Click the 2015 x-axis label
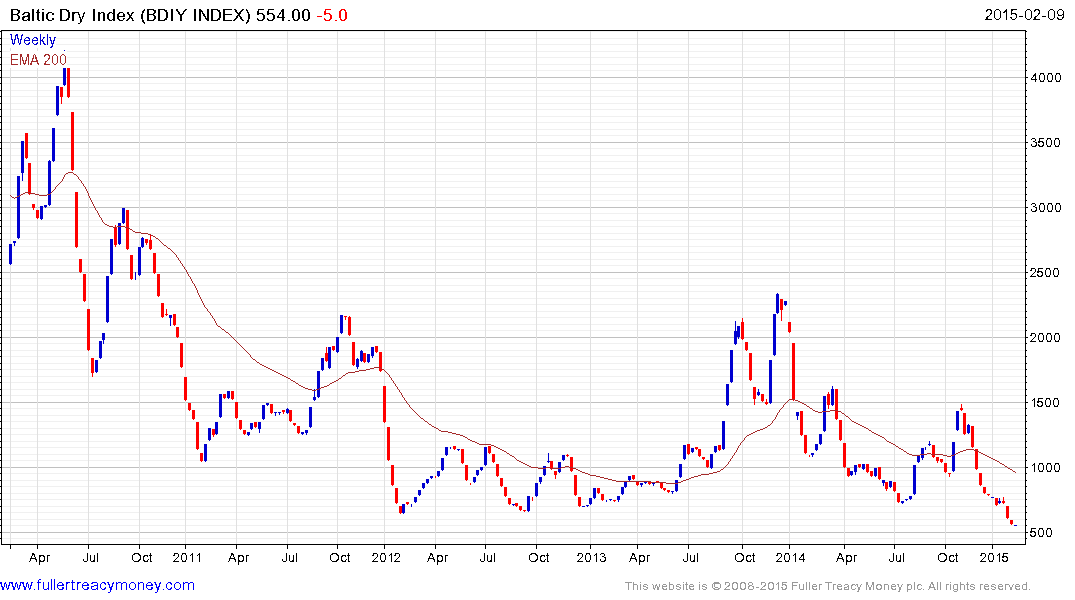 [x=993, y=557]
